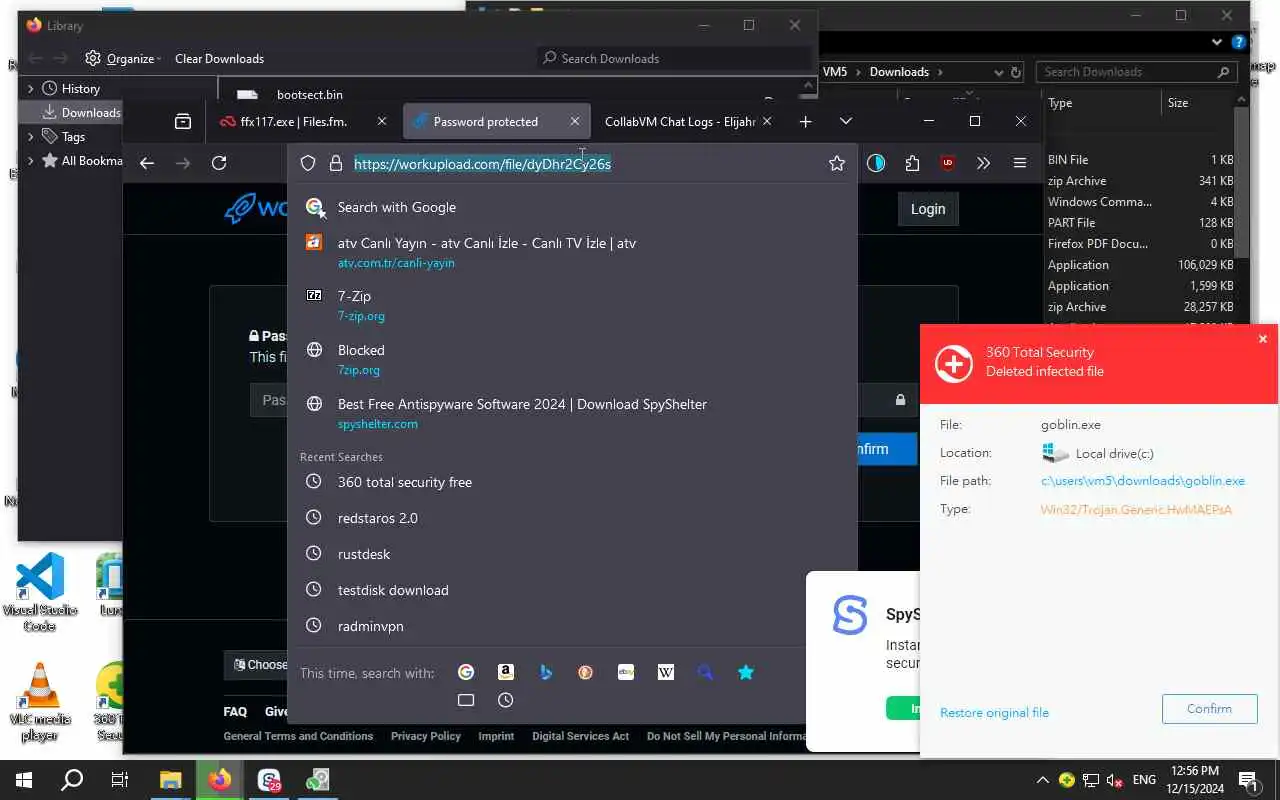
Task: Pick the atv Canlı Yayın suggestion
Action: click(x=572, y=252)
